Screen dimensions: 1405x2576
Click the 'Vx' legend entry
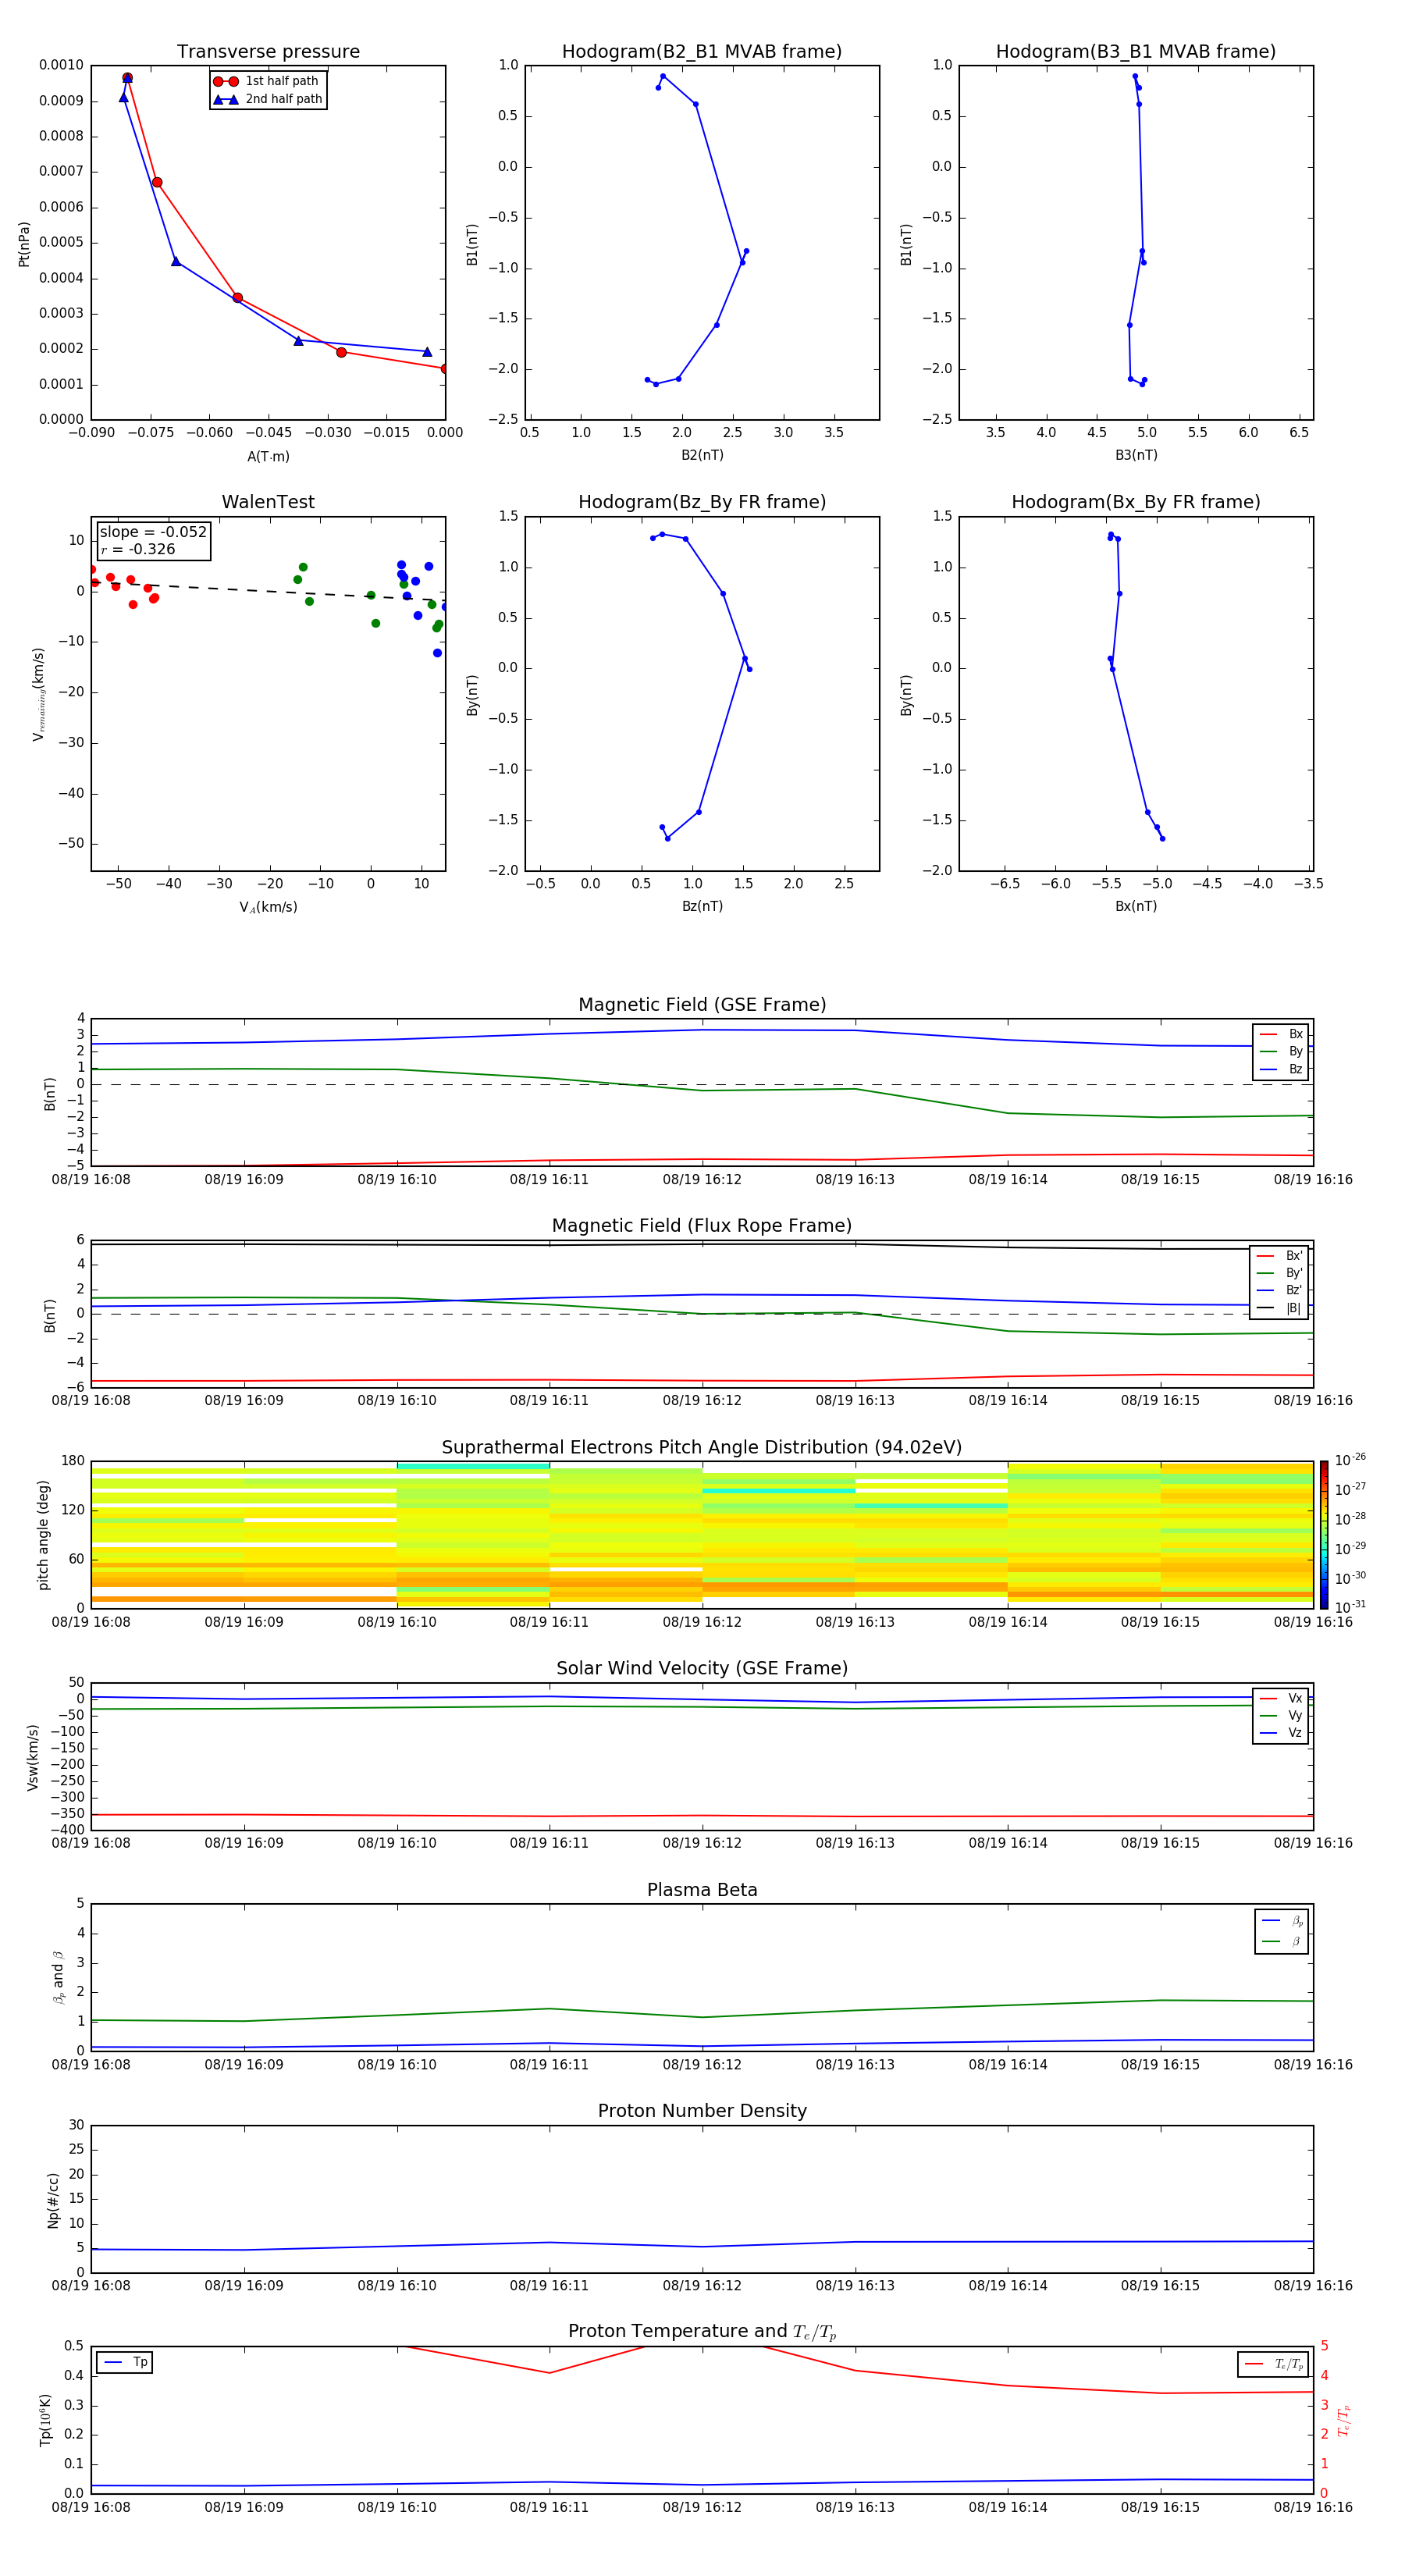tap(1281, 1698)
